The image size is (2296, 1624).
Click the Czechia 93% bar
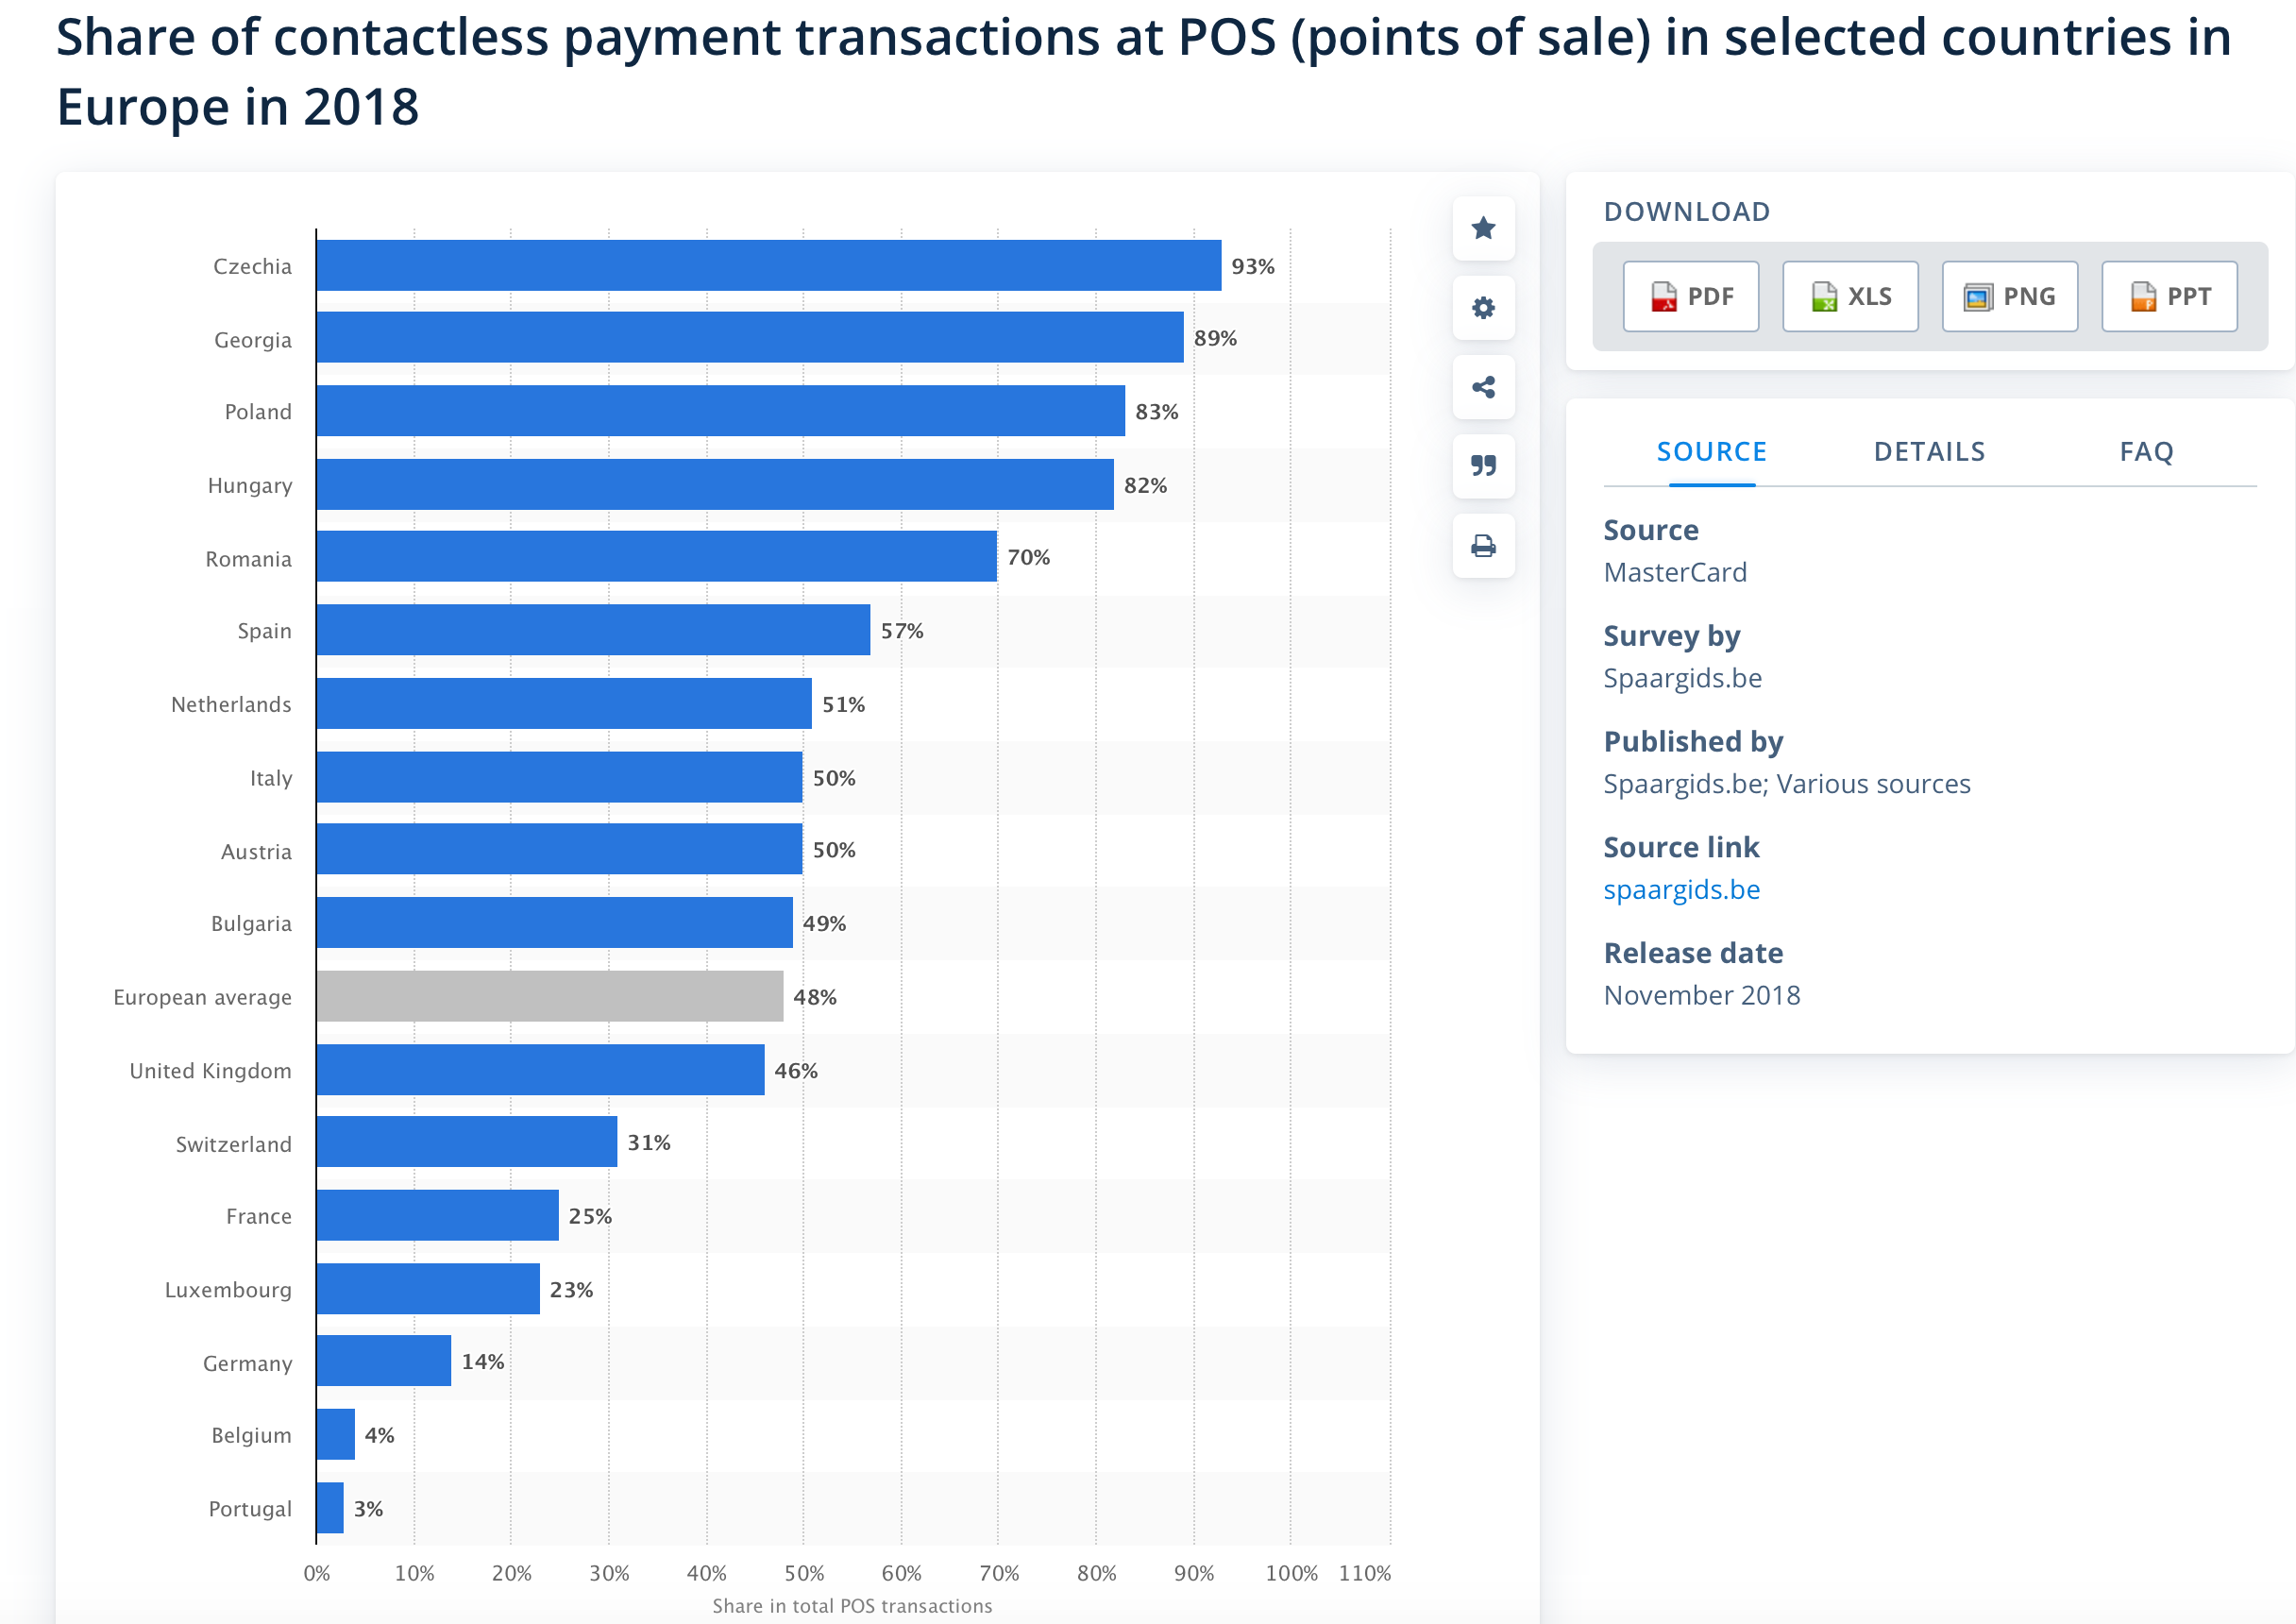click(x=768, y=266)
